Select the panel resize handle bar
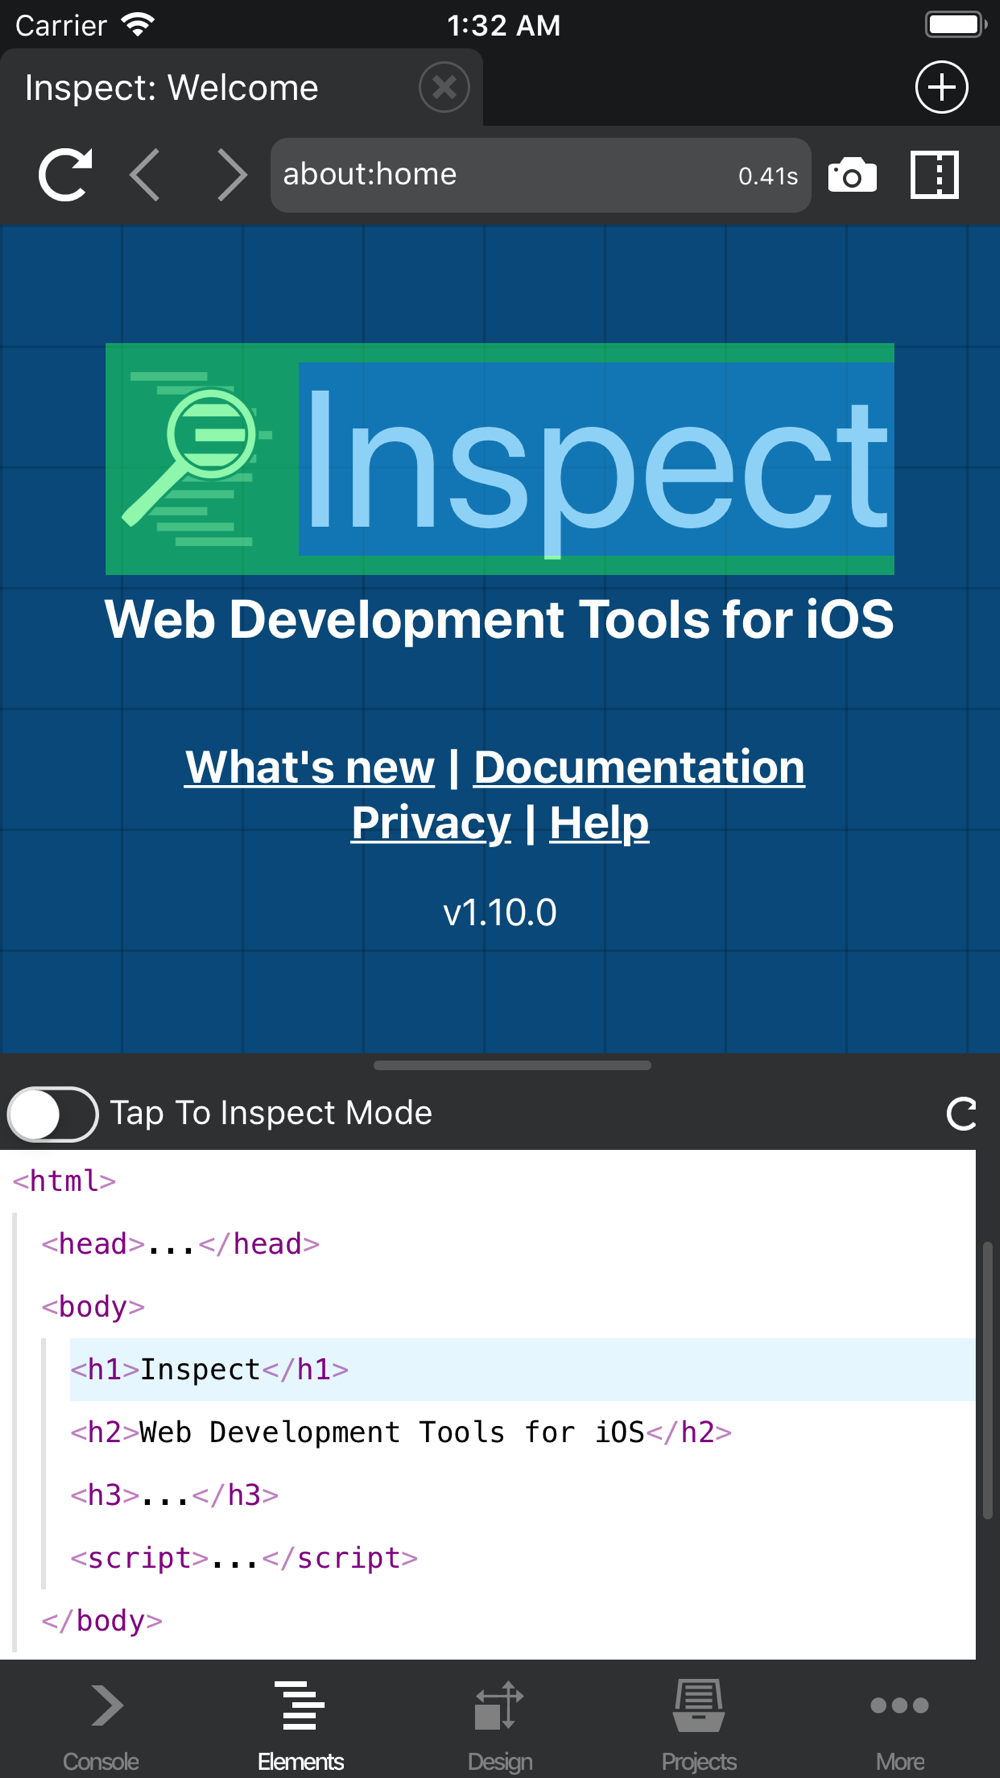Screen dimensions: 1000x1778 coord(512,1065)
